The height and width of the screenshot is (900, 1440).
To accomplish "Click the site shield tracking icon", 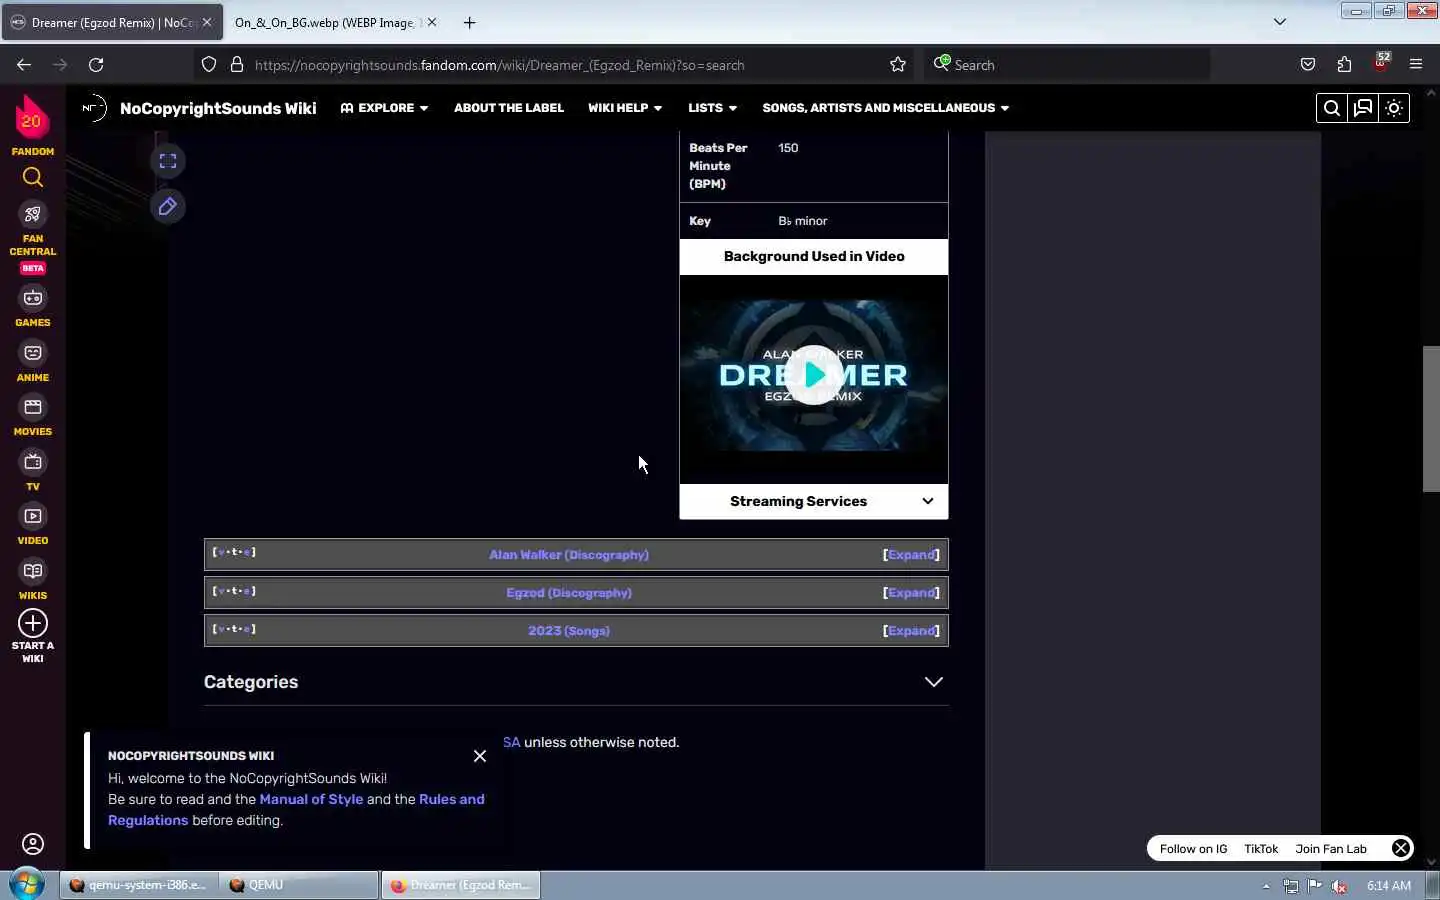I will 209,65.
